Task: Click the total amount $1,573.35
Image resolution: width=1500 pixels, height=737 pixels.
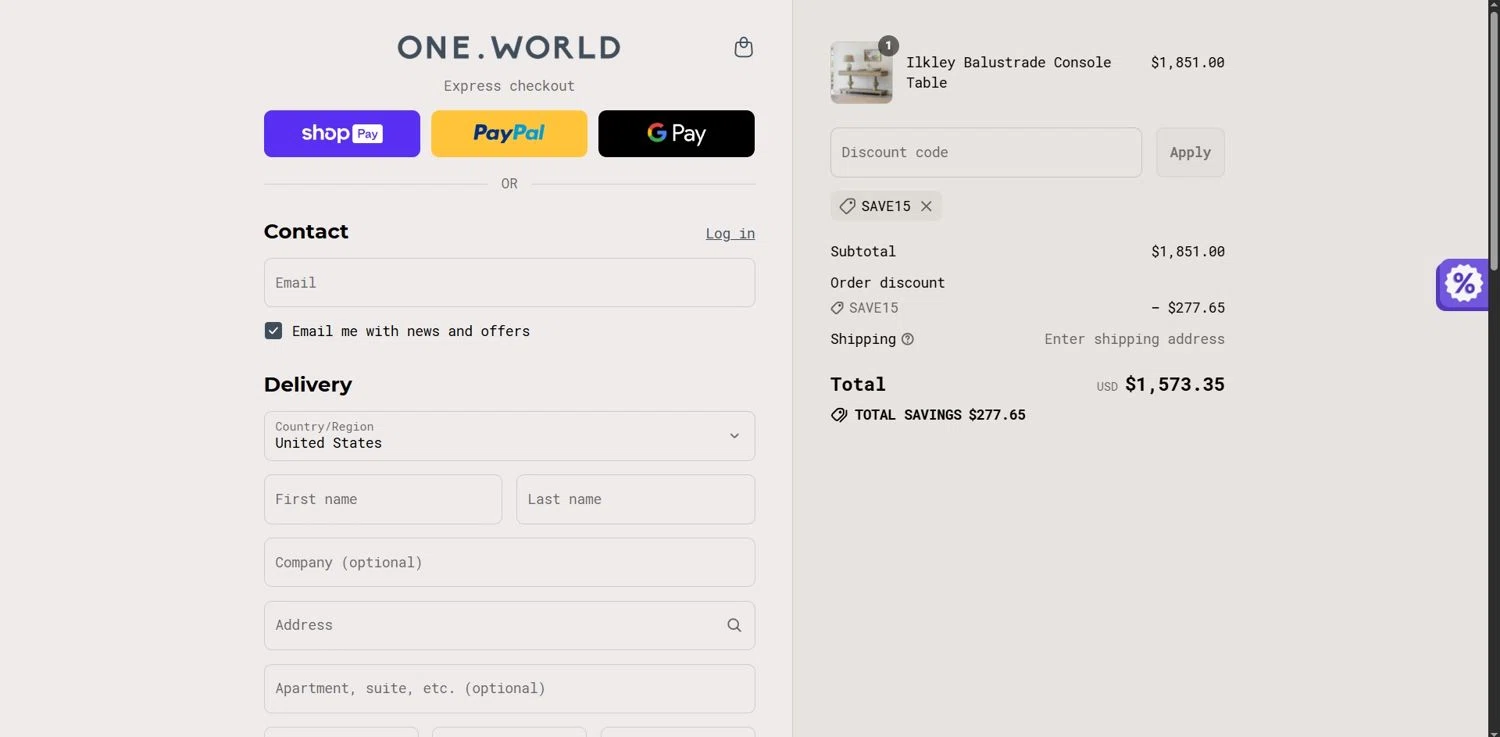Action: tap(1175, 384)
